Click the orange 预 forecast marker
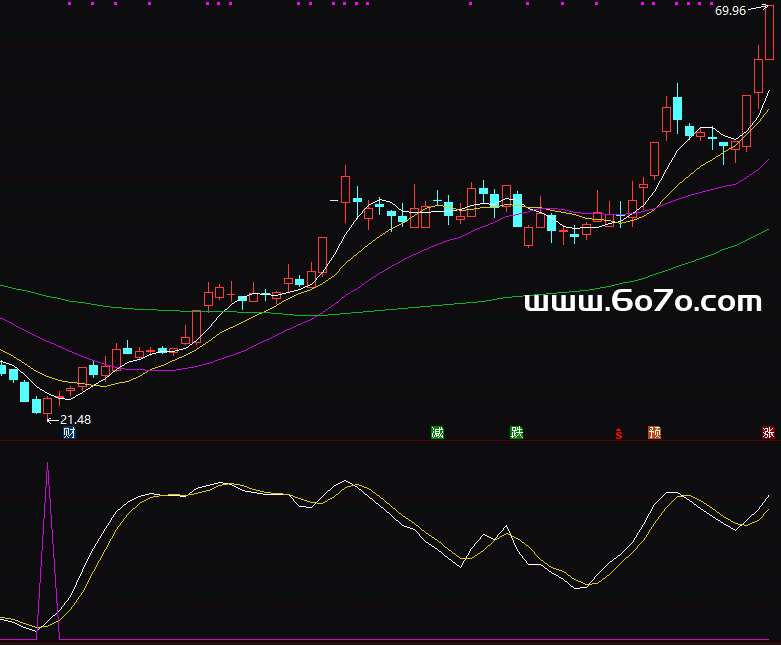Screen dimensions: 781x645 pyautogui.click(x=654, y=433)
